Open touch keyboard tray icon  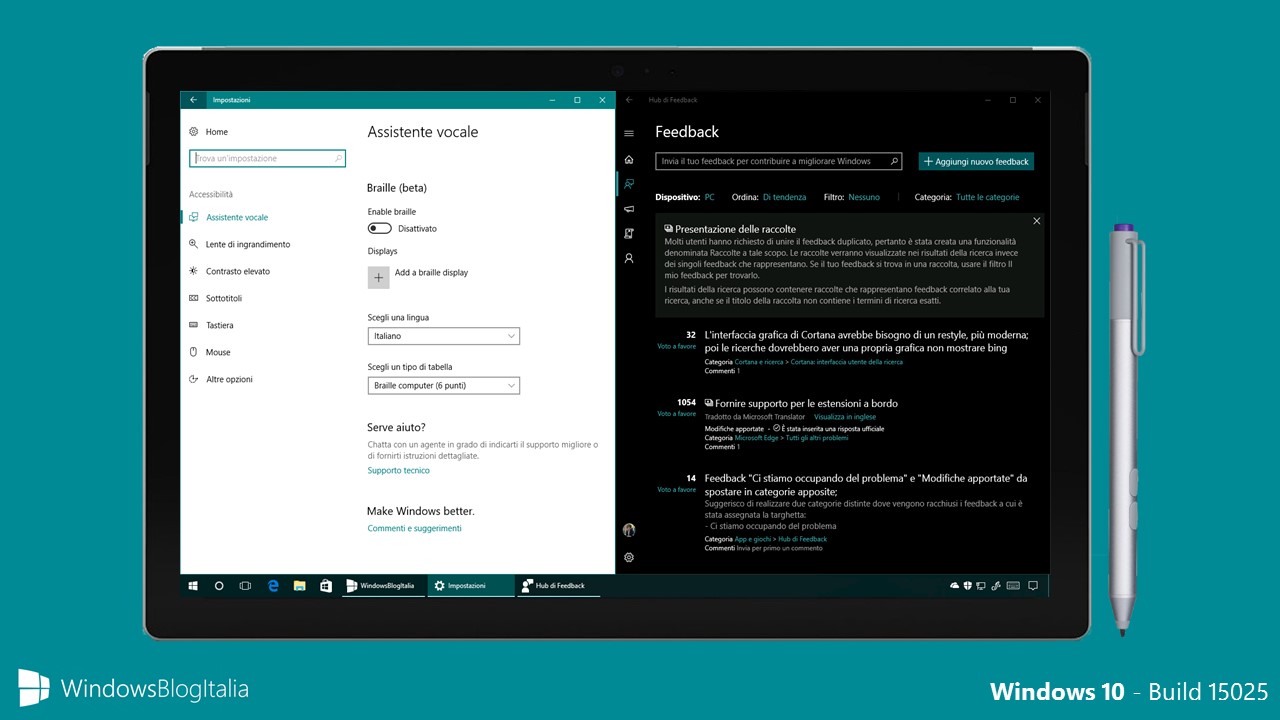tap(1013, 586)
